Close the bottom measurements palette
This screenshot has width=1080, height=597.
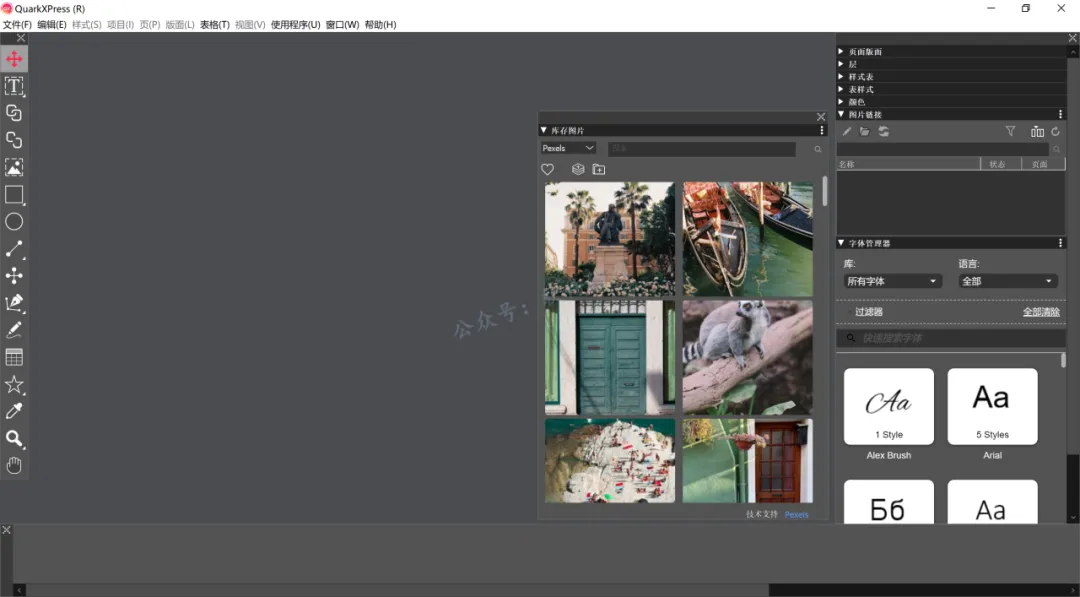coord(6,530)
